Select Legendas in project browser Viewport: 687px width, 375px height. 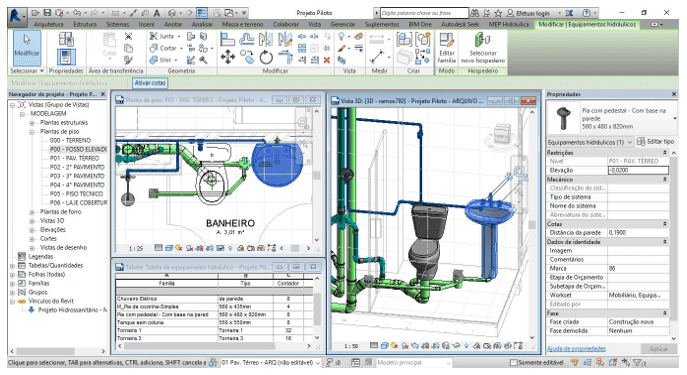click(41, 257)
